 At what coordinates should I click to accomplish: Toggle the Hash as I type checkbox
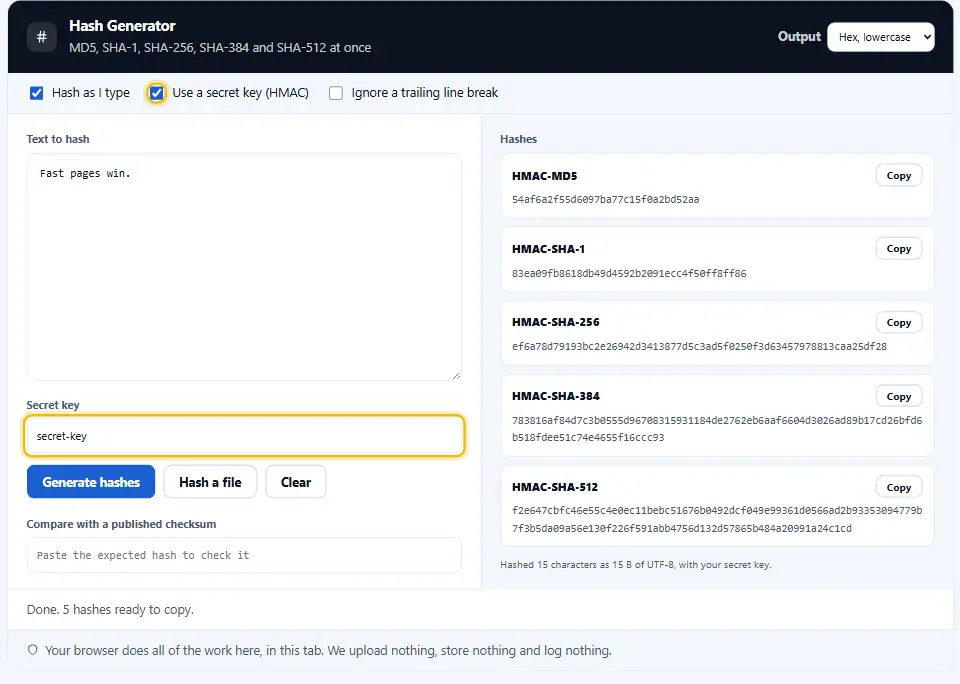[x=37, y=93]
